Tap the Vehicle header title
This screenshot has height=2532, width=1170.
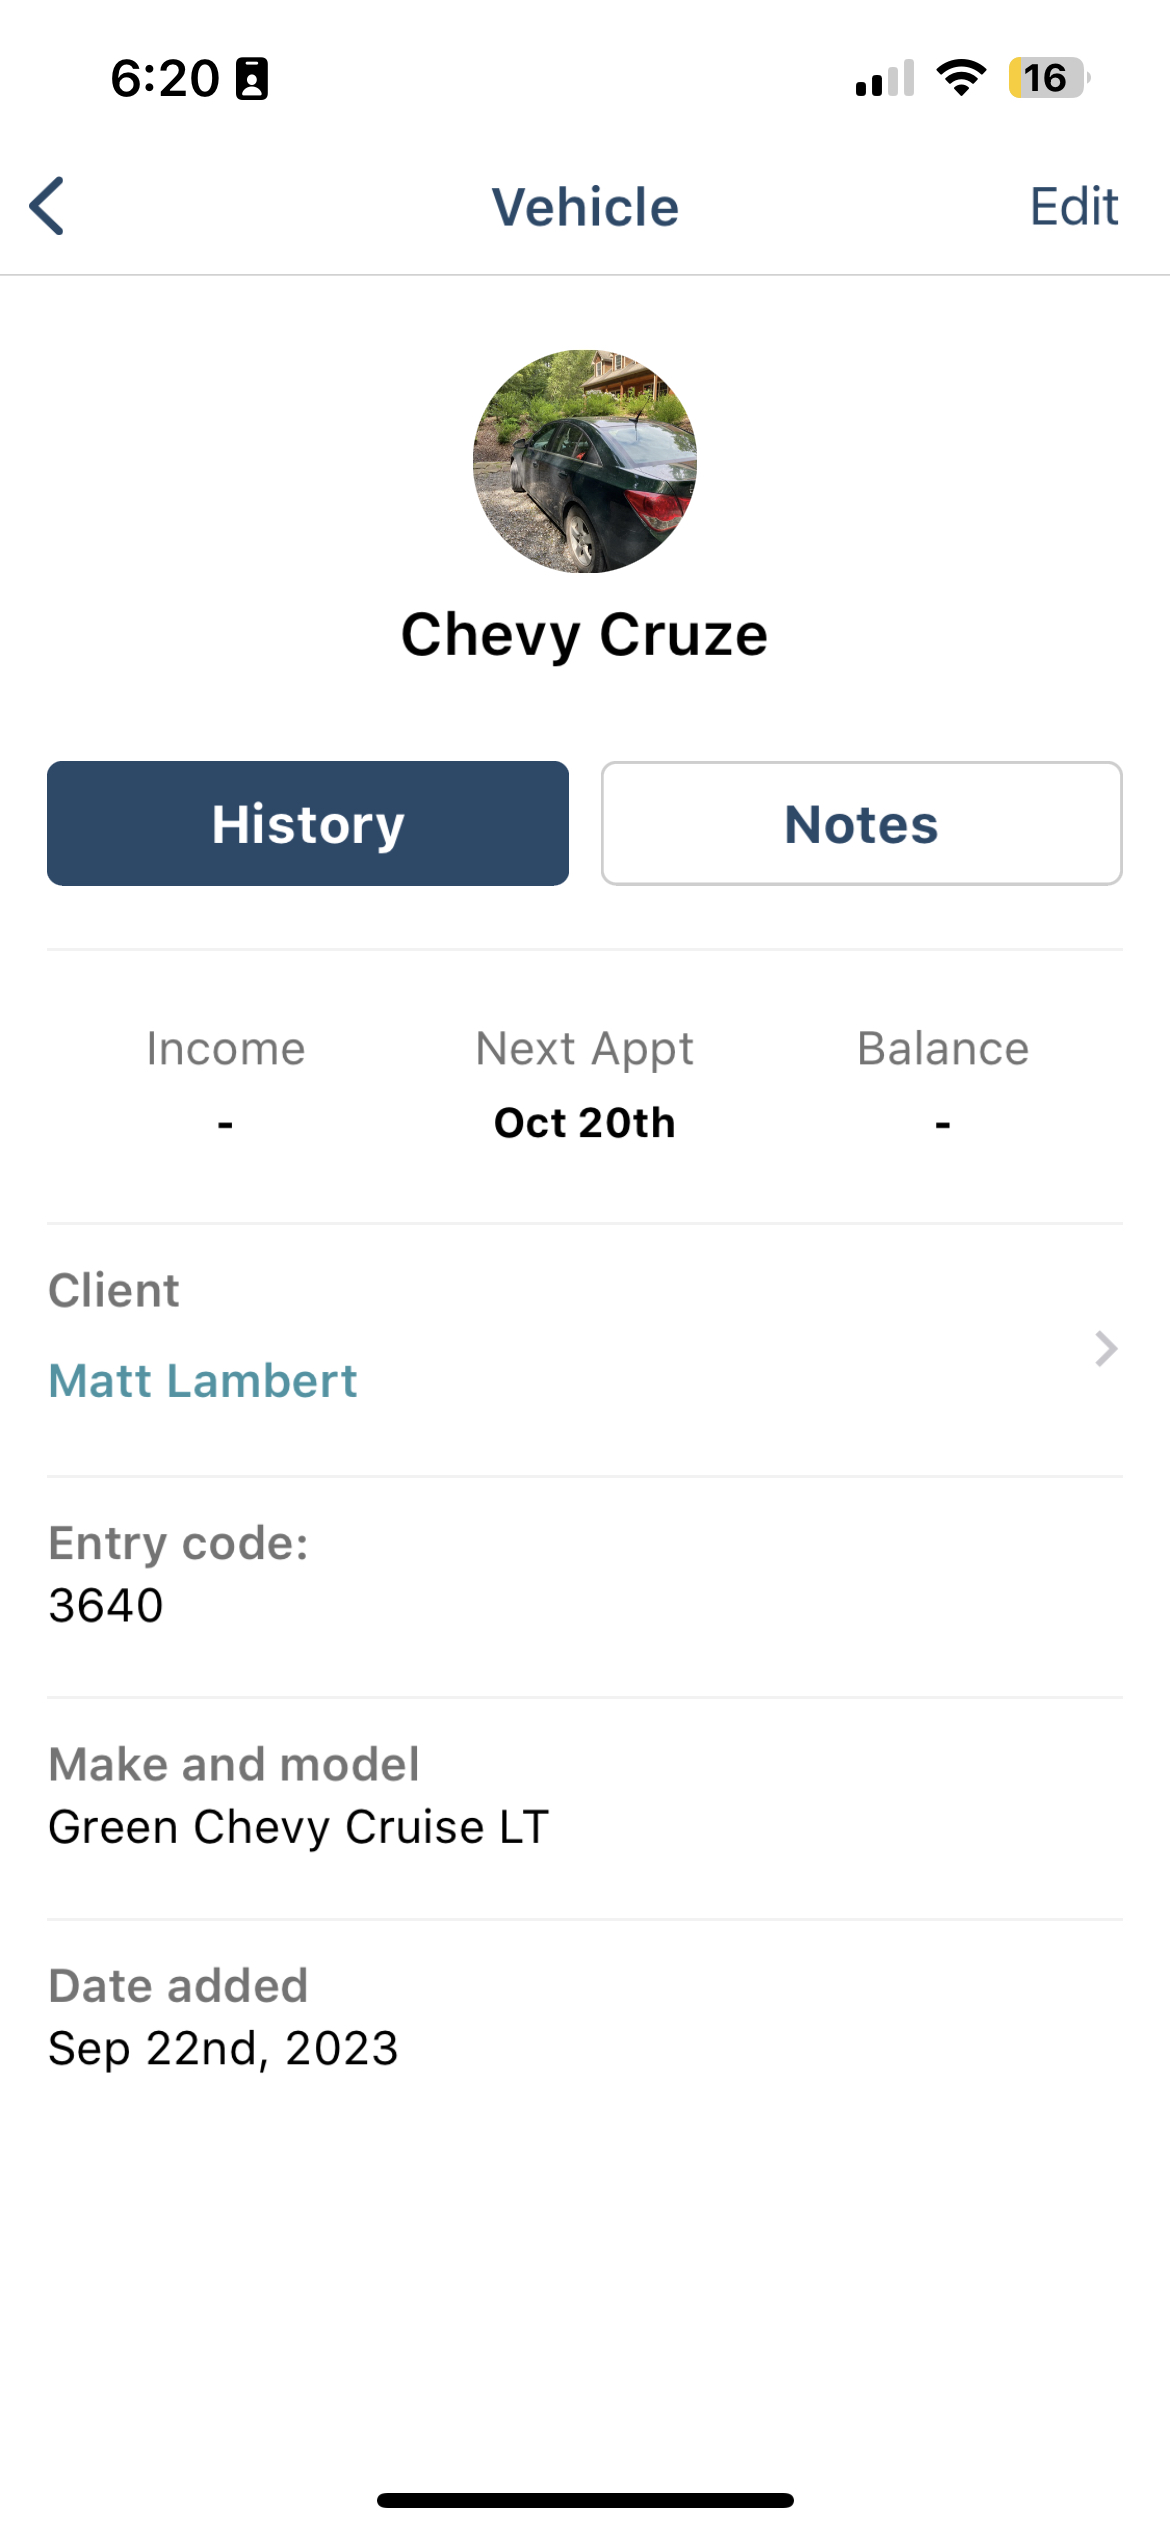(x=585, y=207)
